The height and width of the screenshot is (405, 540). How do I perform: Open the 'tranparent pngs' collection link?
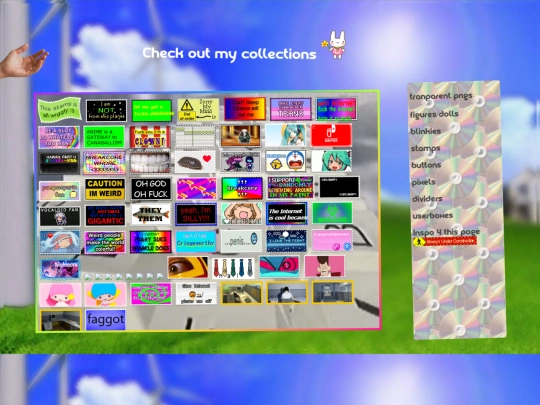(x=441, y=96)
